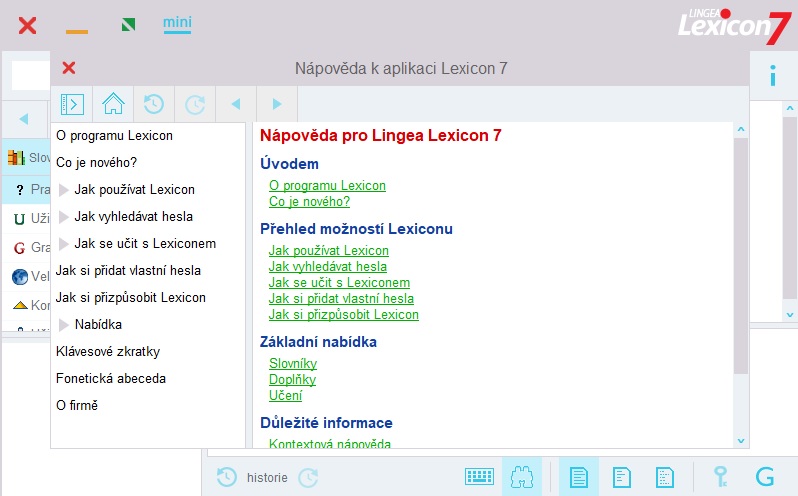Follow Jak si přizpůsobit Lexicon green link
Screen dimensions: 798x496
[x=344, y=315]
